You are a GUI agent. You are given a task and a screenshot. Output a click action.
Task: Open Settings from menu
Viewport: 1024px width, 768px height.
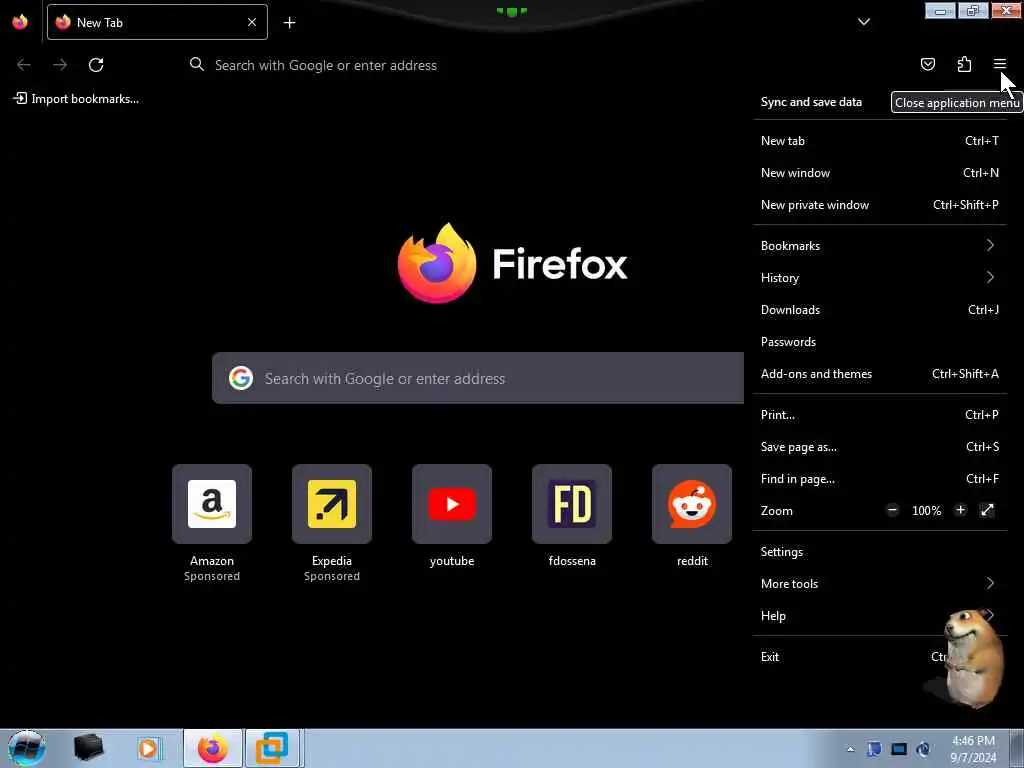pos(880,552)
